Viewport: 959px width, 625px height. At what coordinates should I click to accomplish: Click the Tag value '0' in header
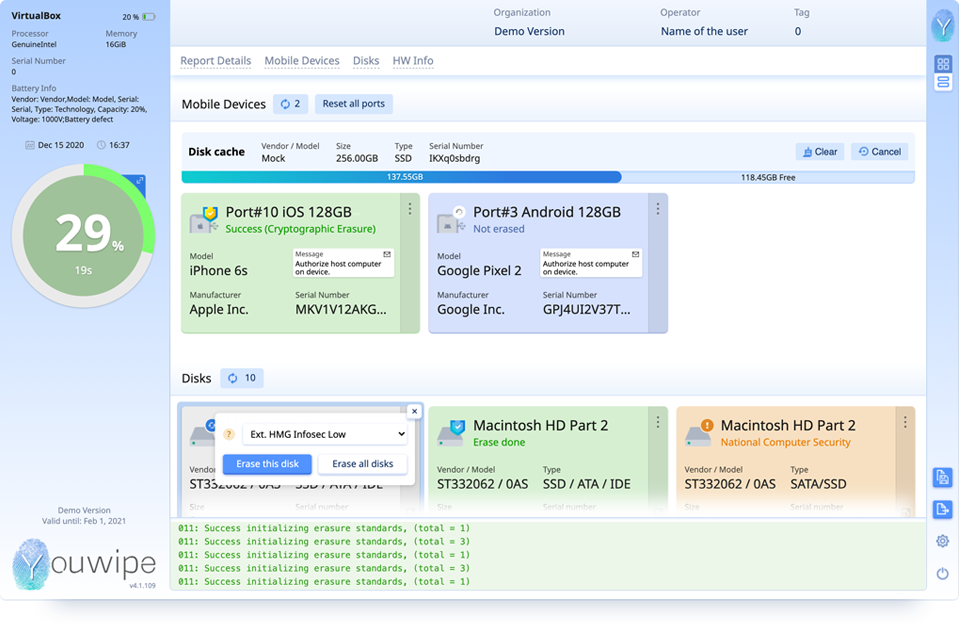(x=798, y=31)
